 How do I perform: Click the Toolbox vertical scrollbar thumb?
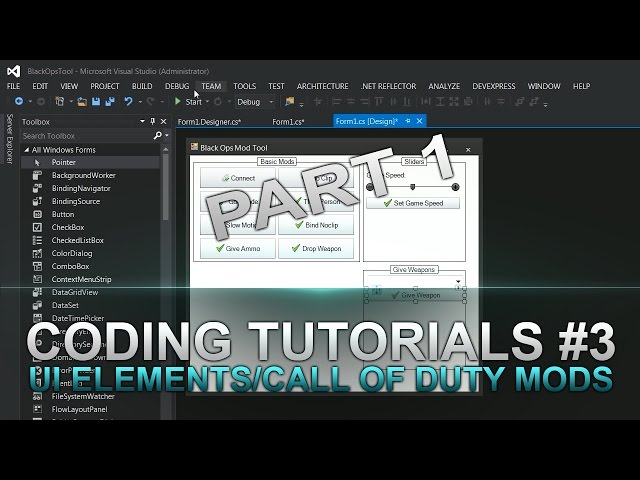(165, 187)
